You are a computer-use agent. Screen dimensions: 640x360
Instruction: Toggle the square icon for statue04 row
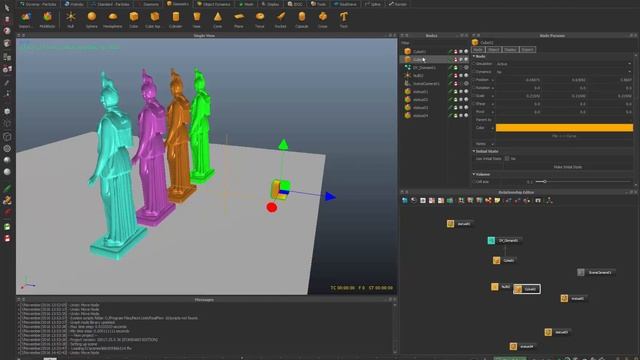pyautogui.click(x=461, y=116)
